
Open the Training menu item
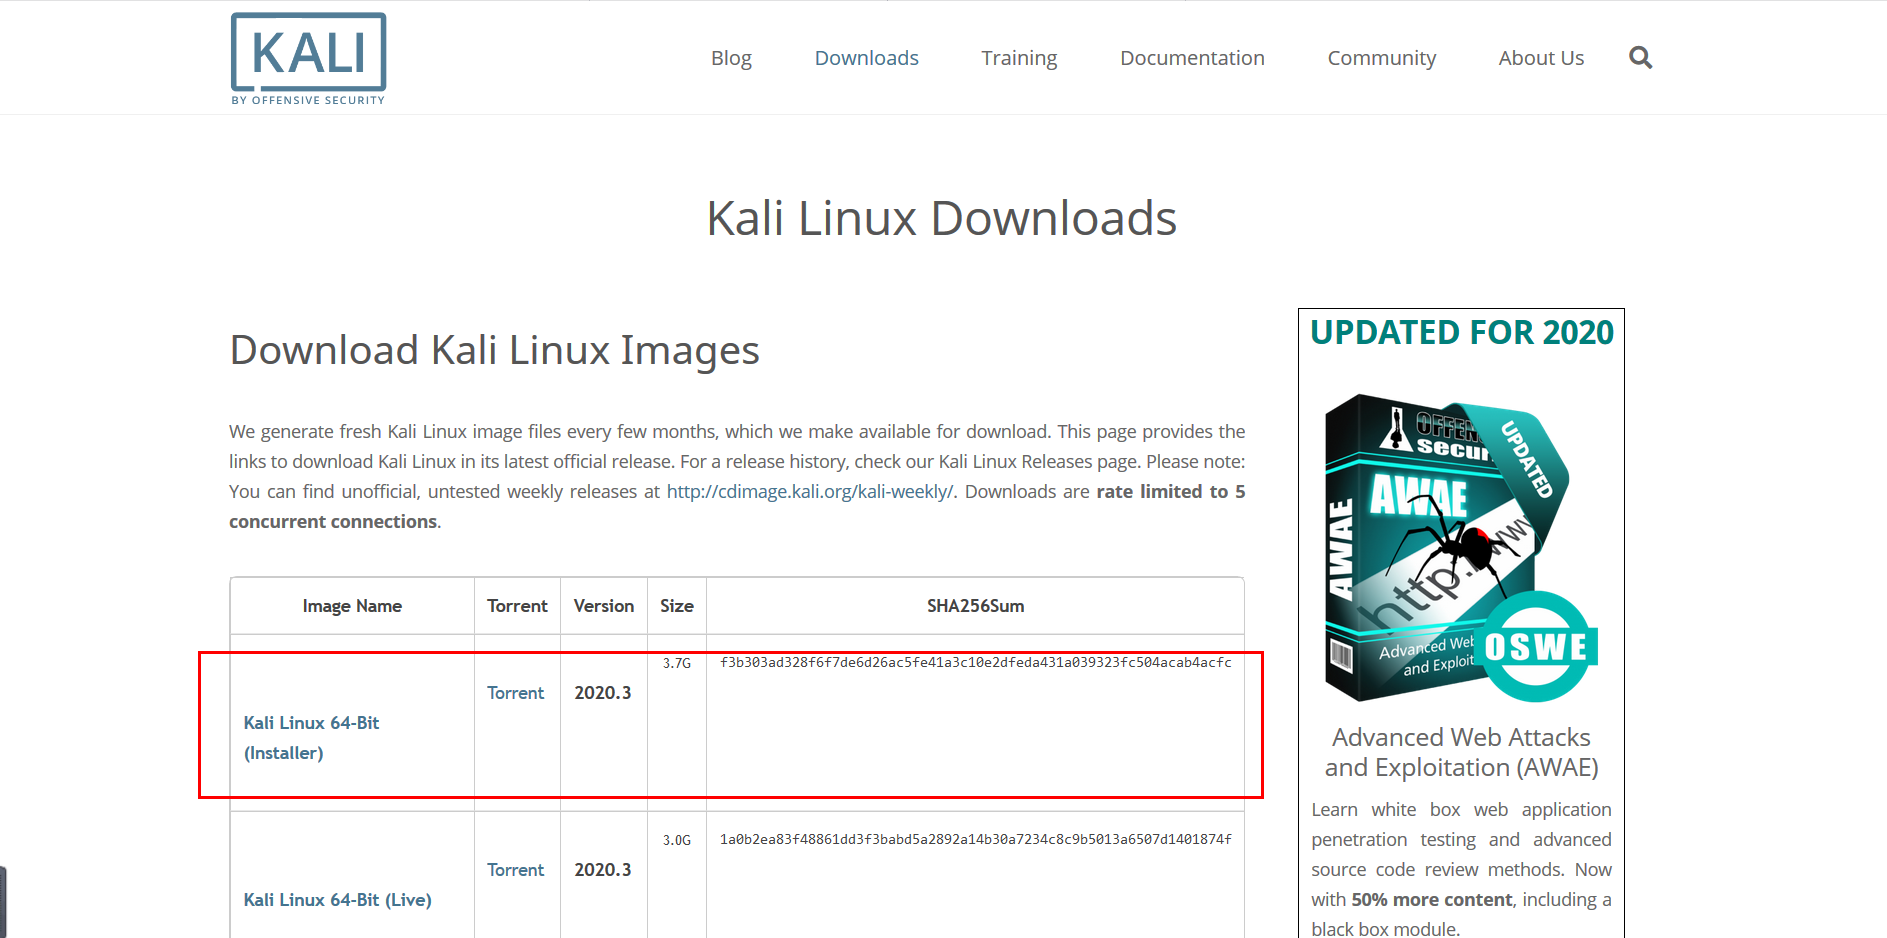tap(1019, 58)
